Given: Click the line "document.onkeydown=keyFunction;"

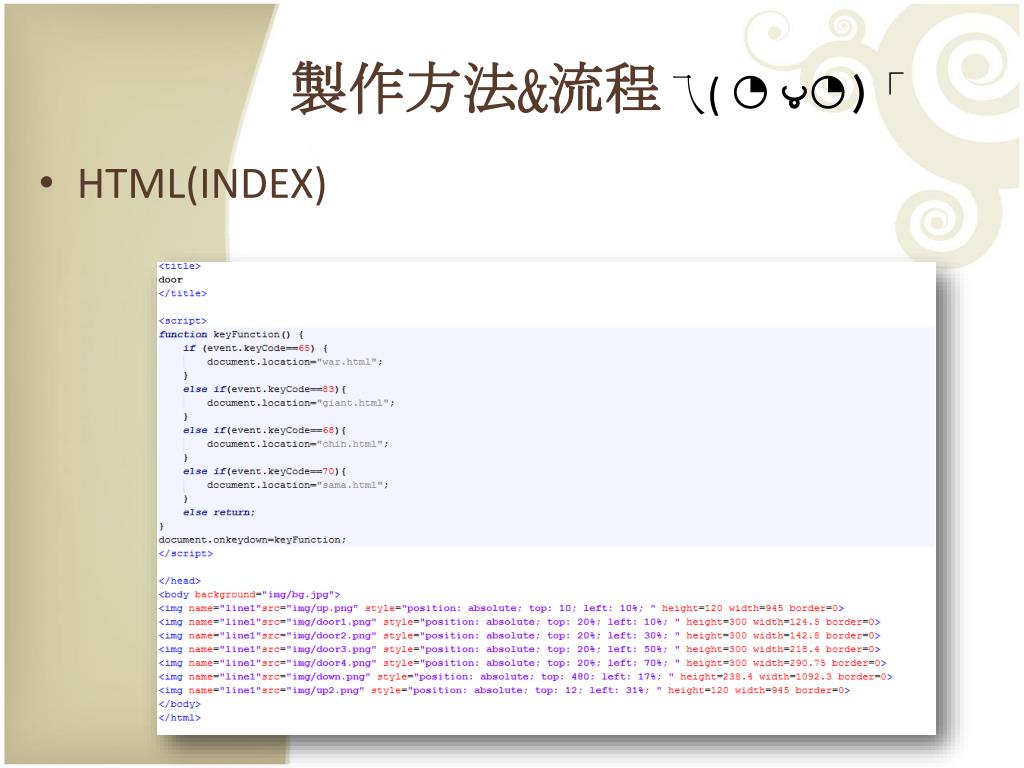Looking at the screenshot, I should pos(252,540).
